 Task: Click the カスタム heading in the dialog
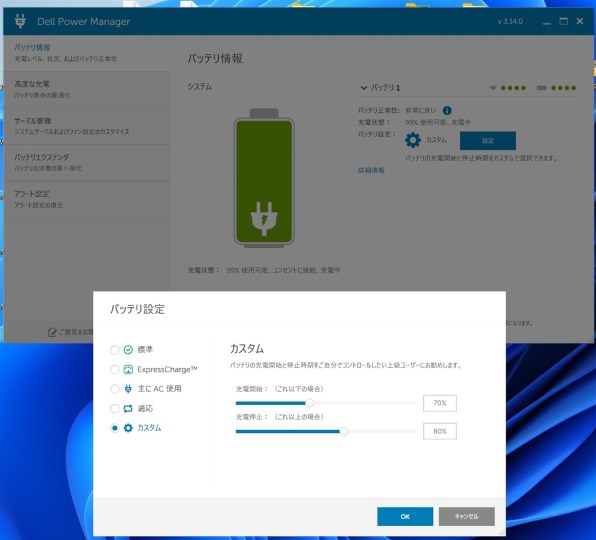click(247, 348)
